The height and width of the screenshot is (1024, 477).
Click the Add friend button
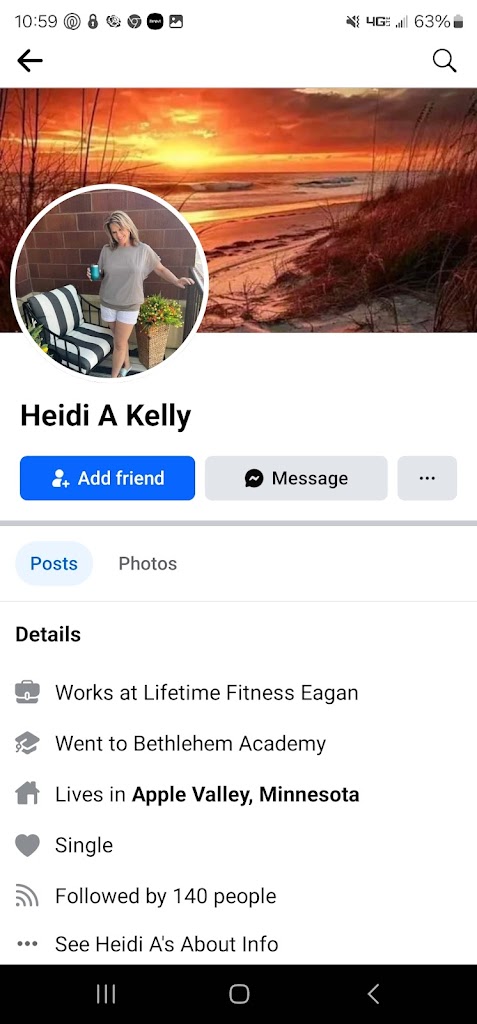point(107,478)
